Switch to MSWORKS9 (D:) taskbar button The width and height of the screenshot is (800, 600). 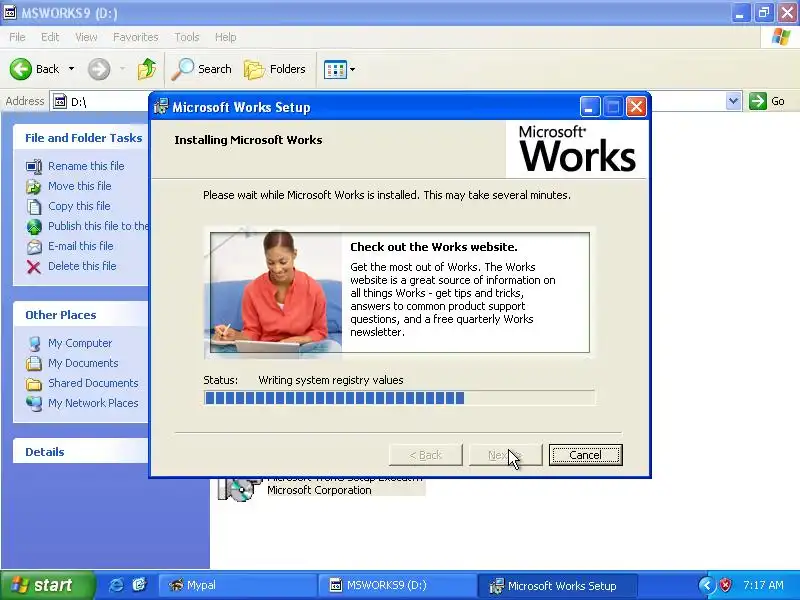pyautogui.click(x=396, y=585)
